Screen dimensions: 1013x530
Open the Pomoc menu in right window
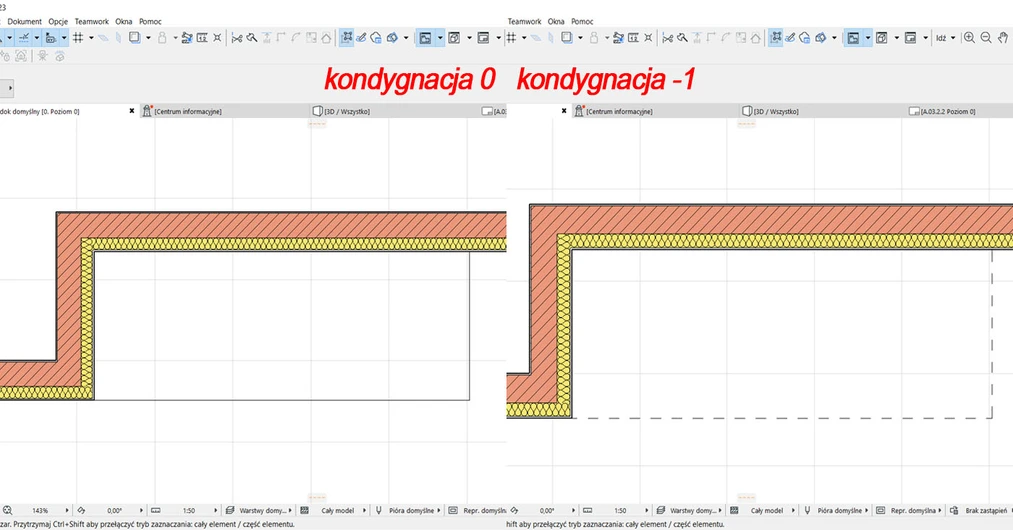tap(582, 21)
